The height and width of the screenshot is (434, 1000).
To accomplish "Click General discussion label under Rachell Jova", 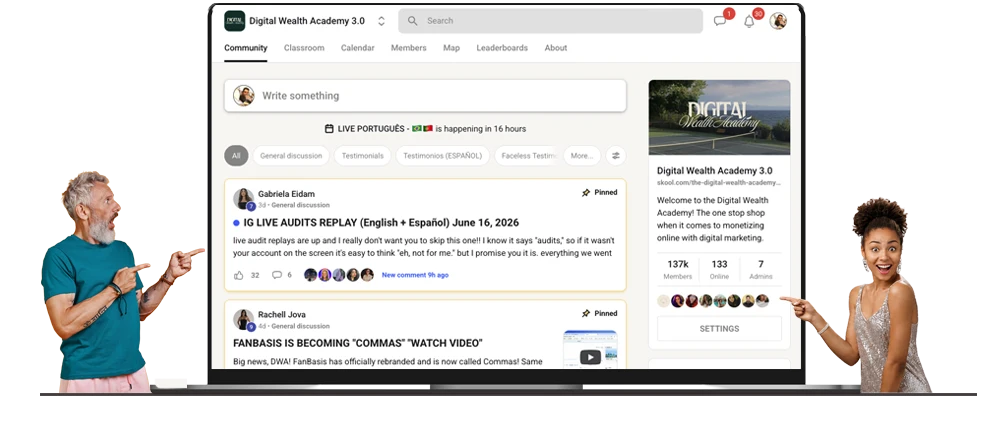I will click(300, 326).
